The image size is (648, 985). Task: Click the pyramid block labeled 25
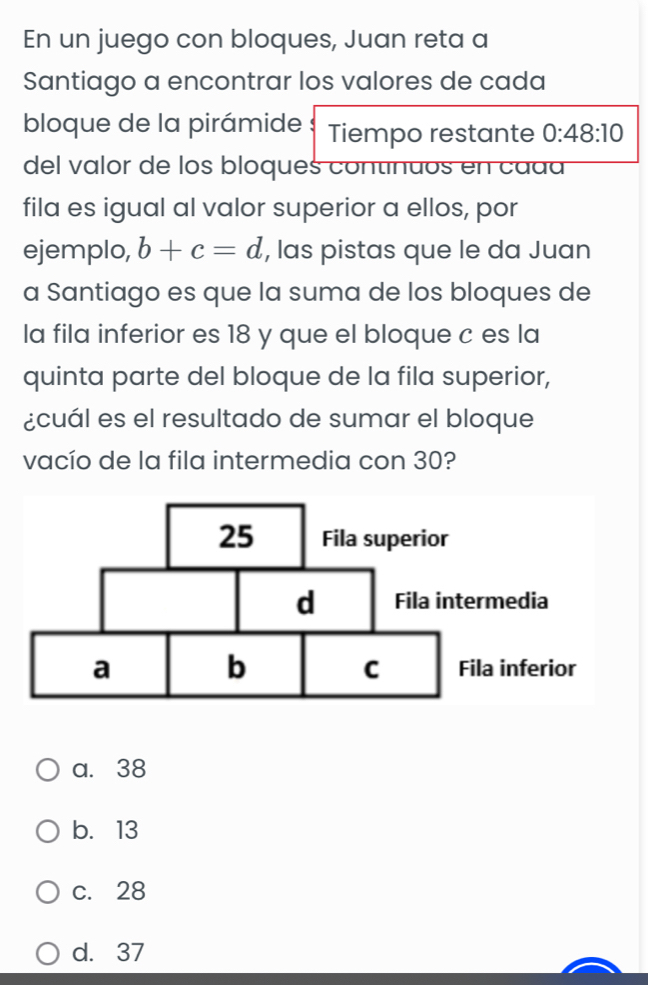coord(235,536)
